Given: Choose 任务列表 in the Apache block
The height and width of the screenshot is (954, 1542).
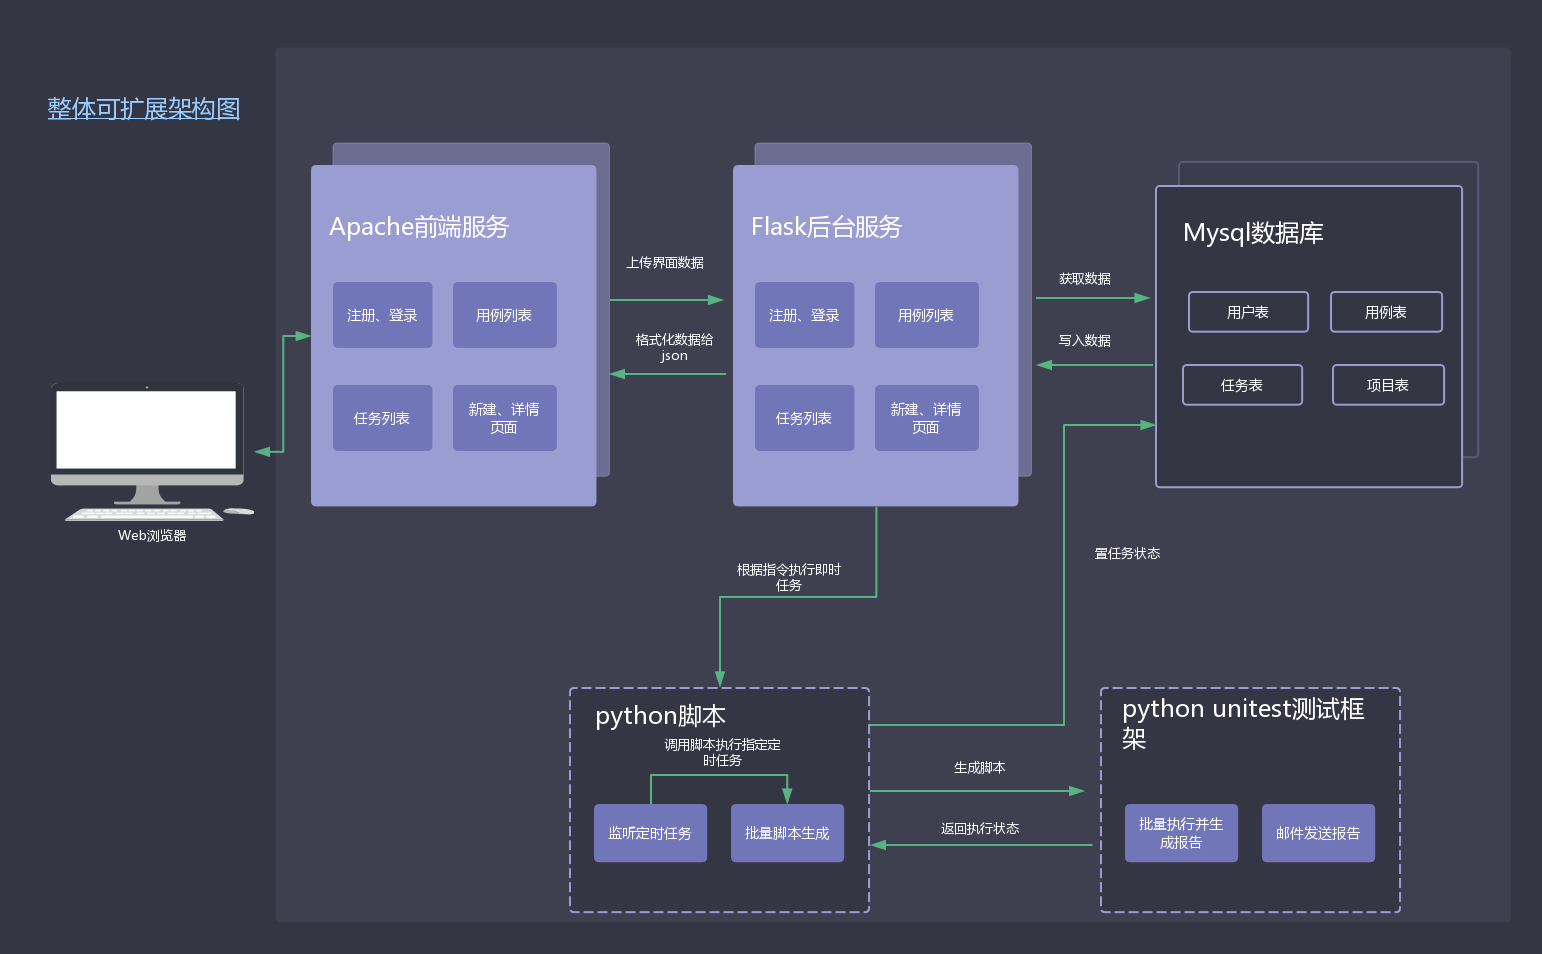Looking at the screenshot, I should [382, 418].
